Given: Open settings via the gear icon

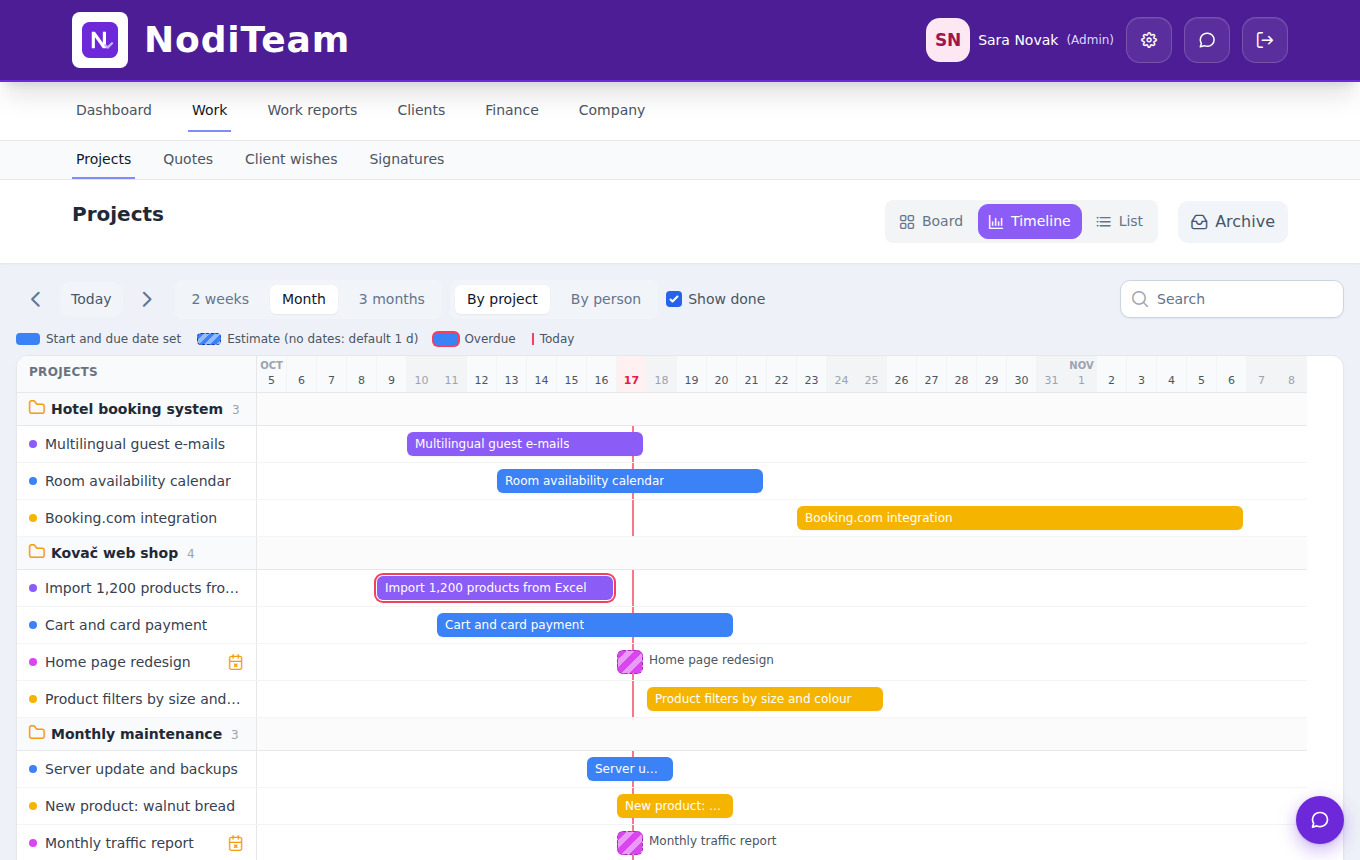Looking at the screenshot, I should coord(1149,40).
